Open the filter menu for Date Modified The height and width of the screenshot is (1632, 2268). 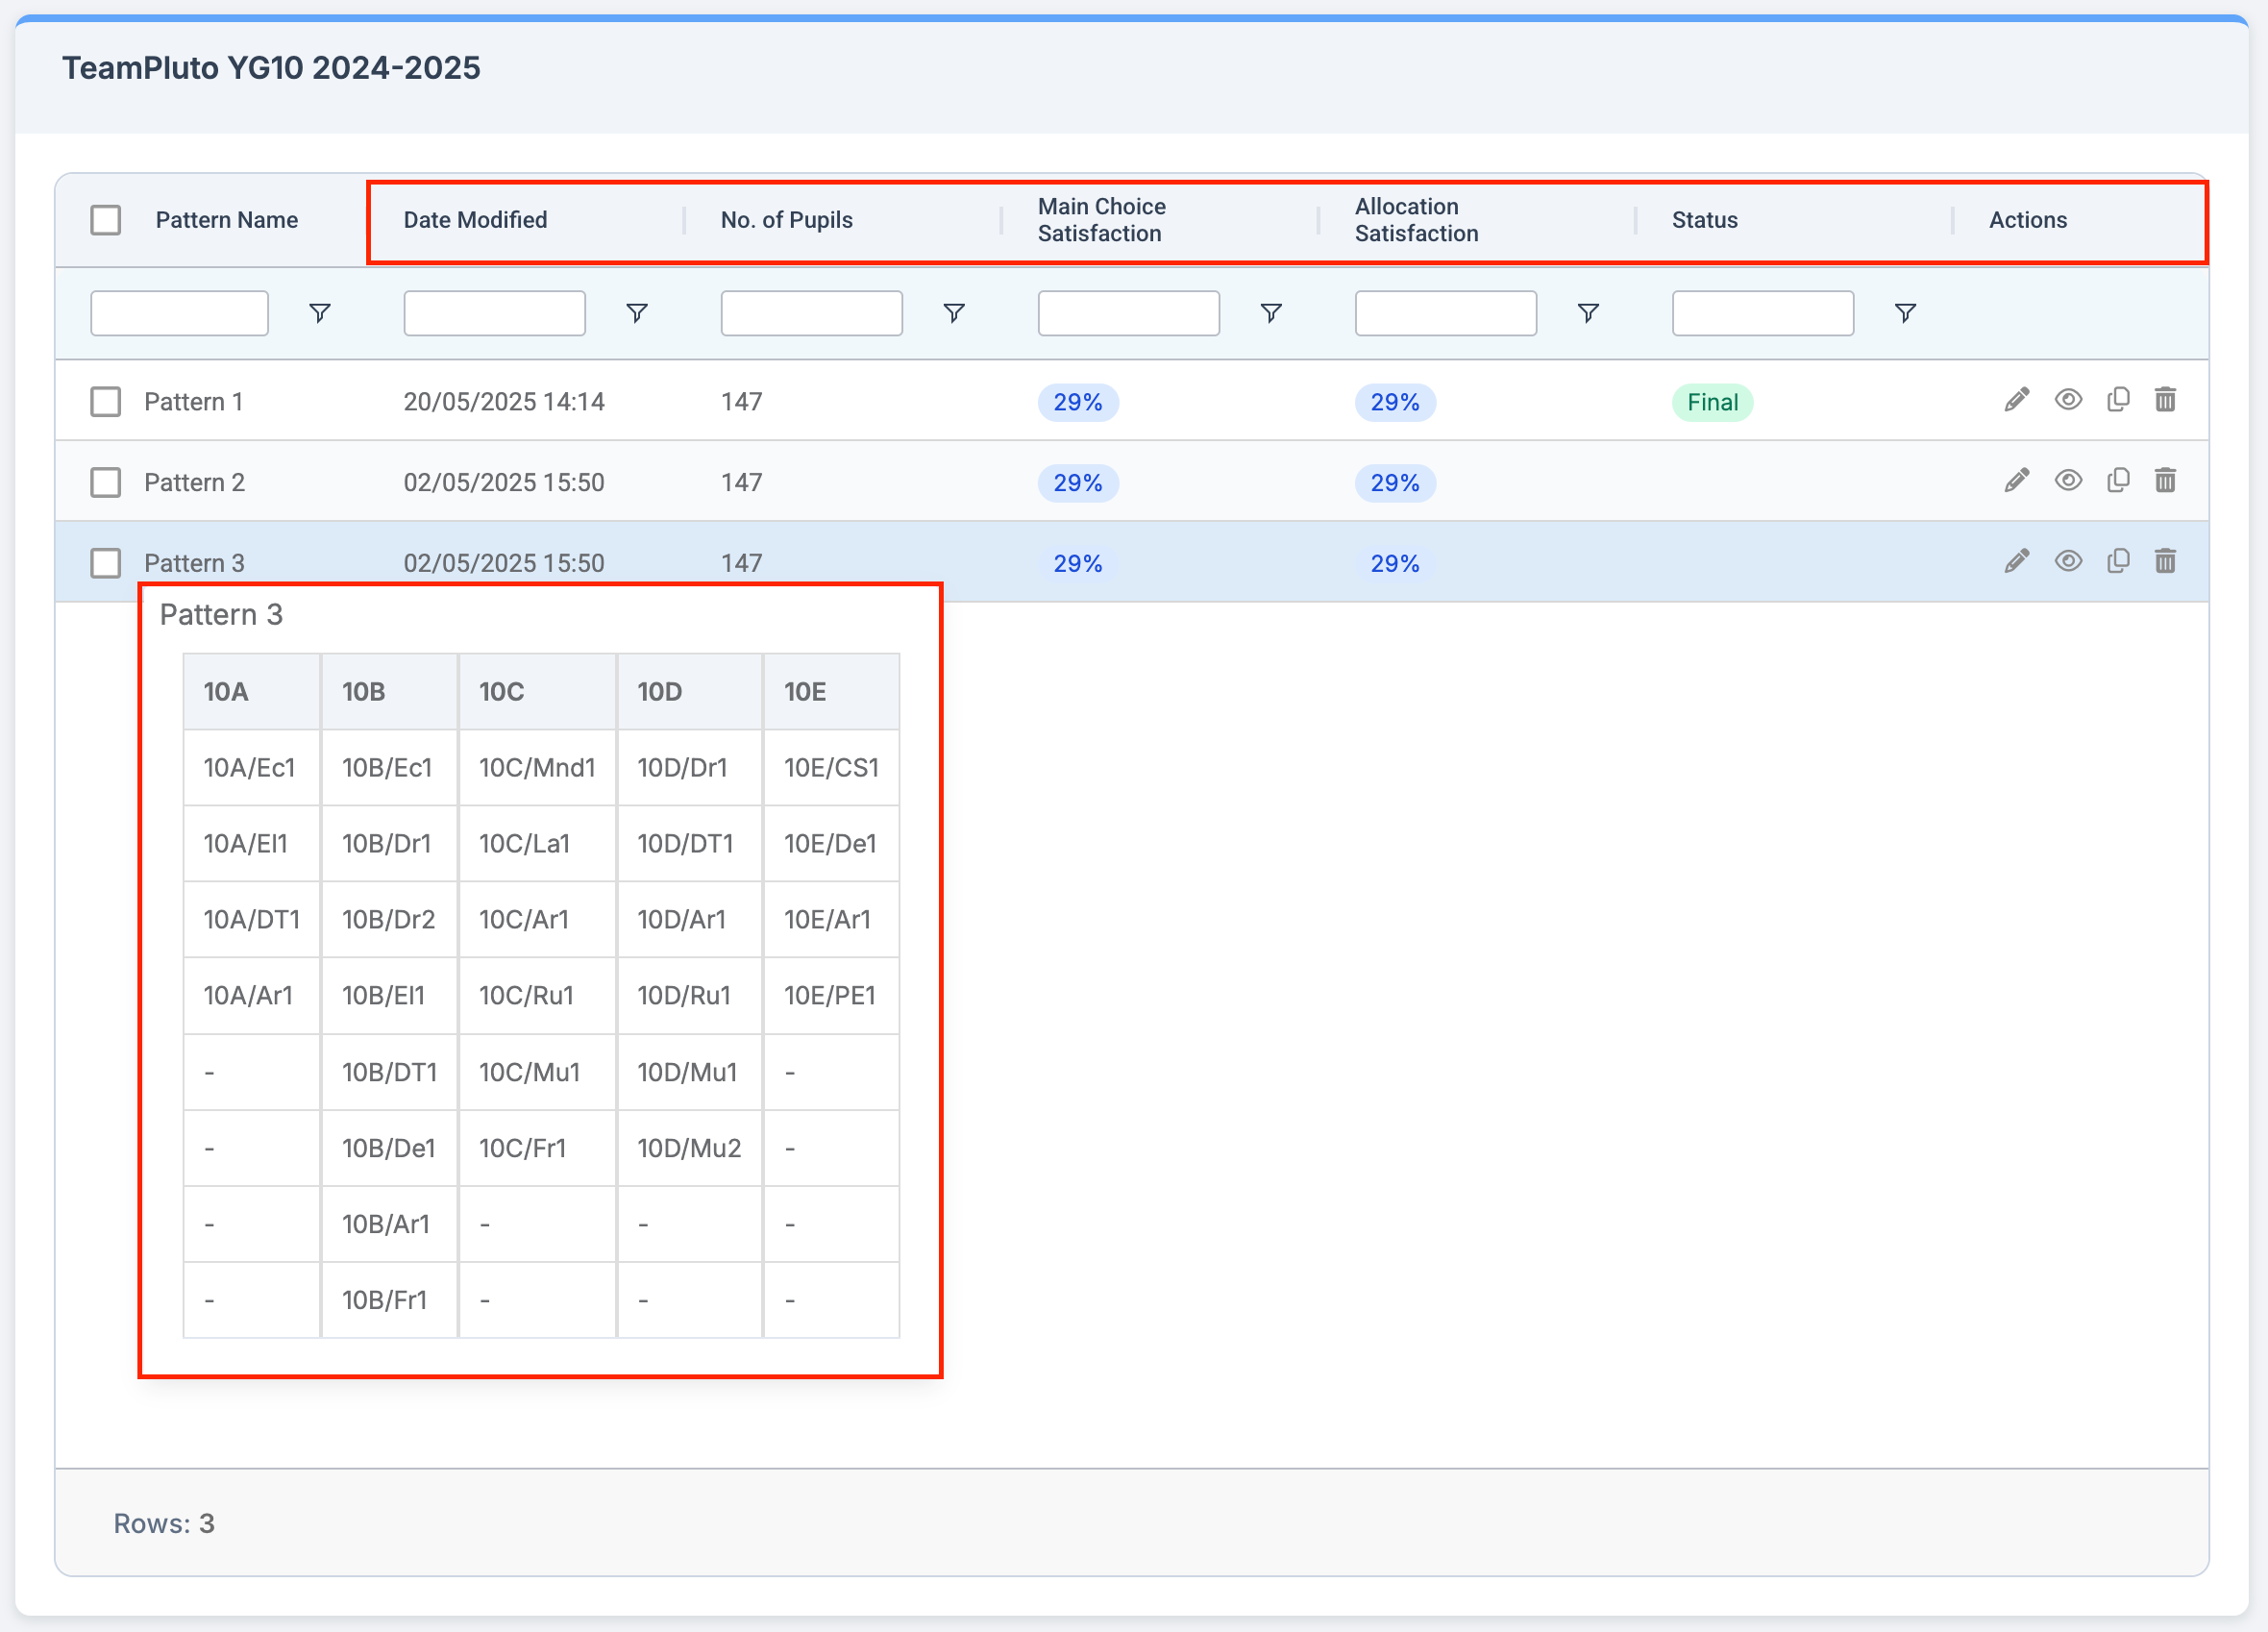click(x=637, y=312)
